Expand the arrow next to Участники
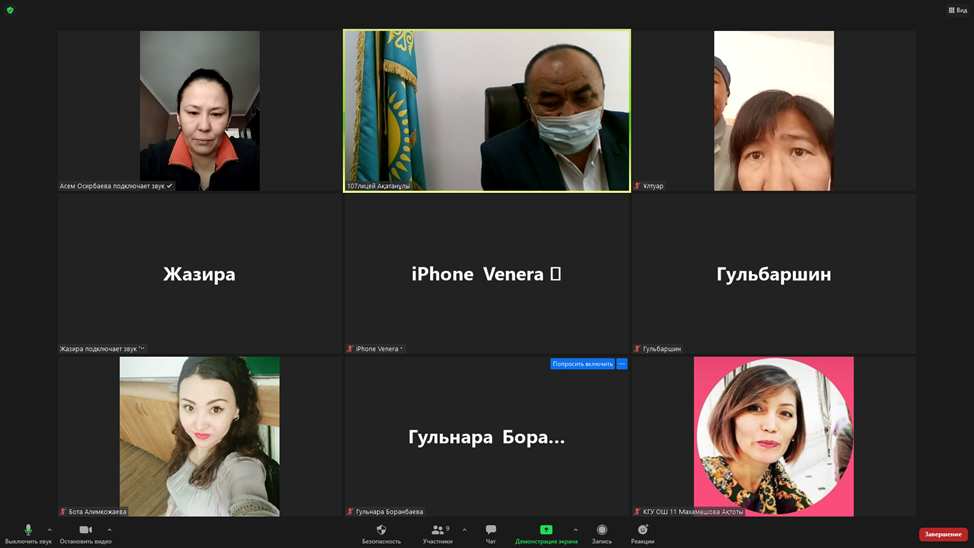974x548 pixels. pos(464,530)
